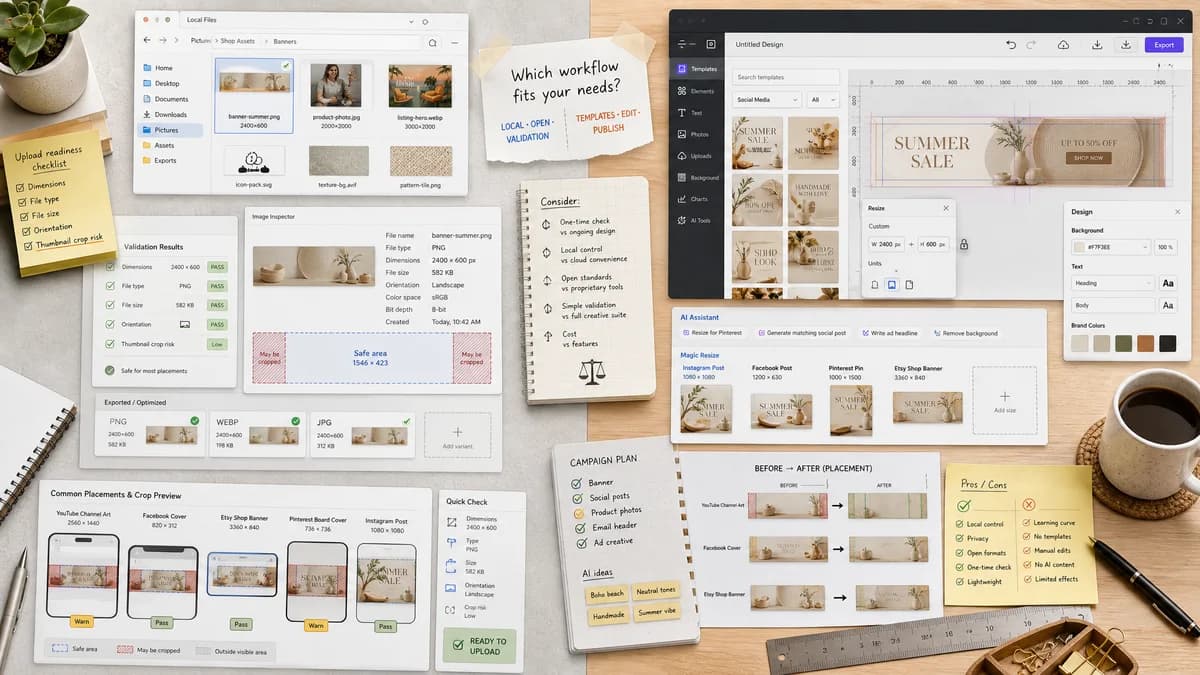Toggle File size checkbox in Validation Results
This screenshot has width=1200, height=675.
(111, 305)
